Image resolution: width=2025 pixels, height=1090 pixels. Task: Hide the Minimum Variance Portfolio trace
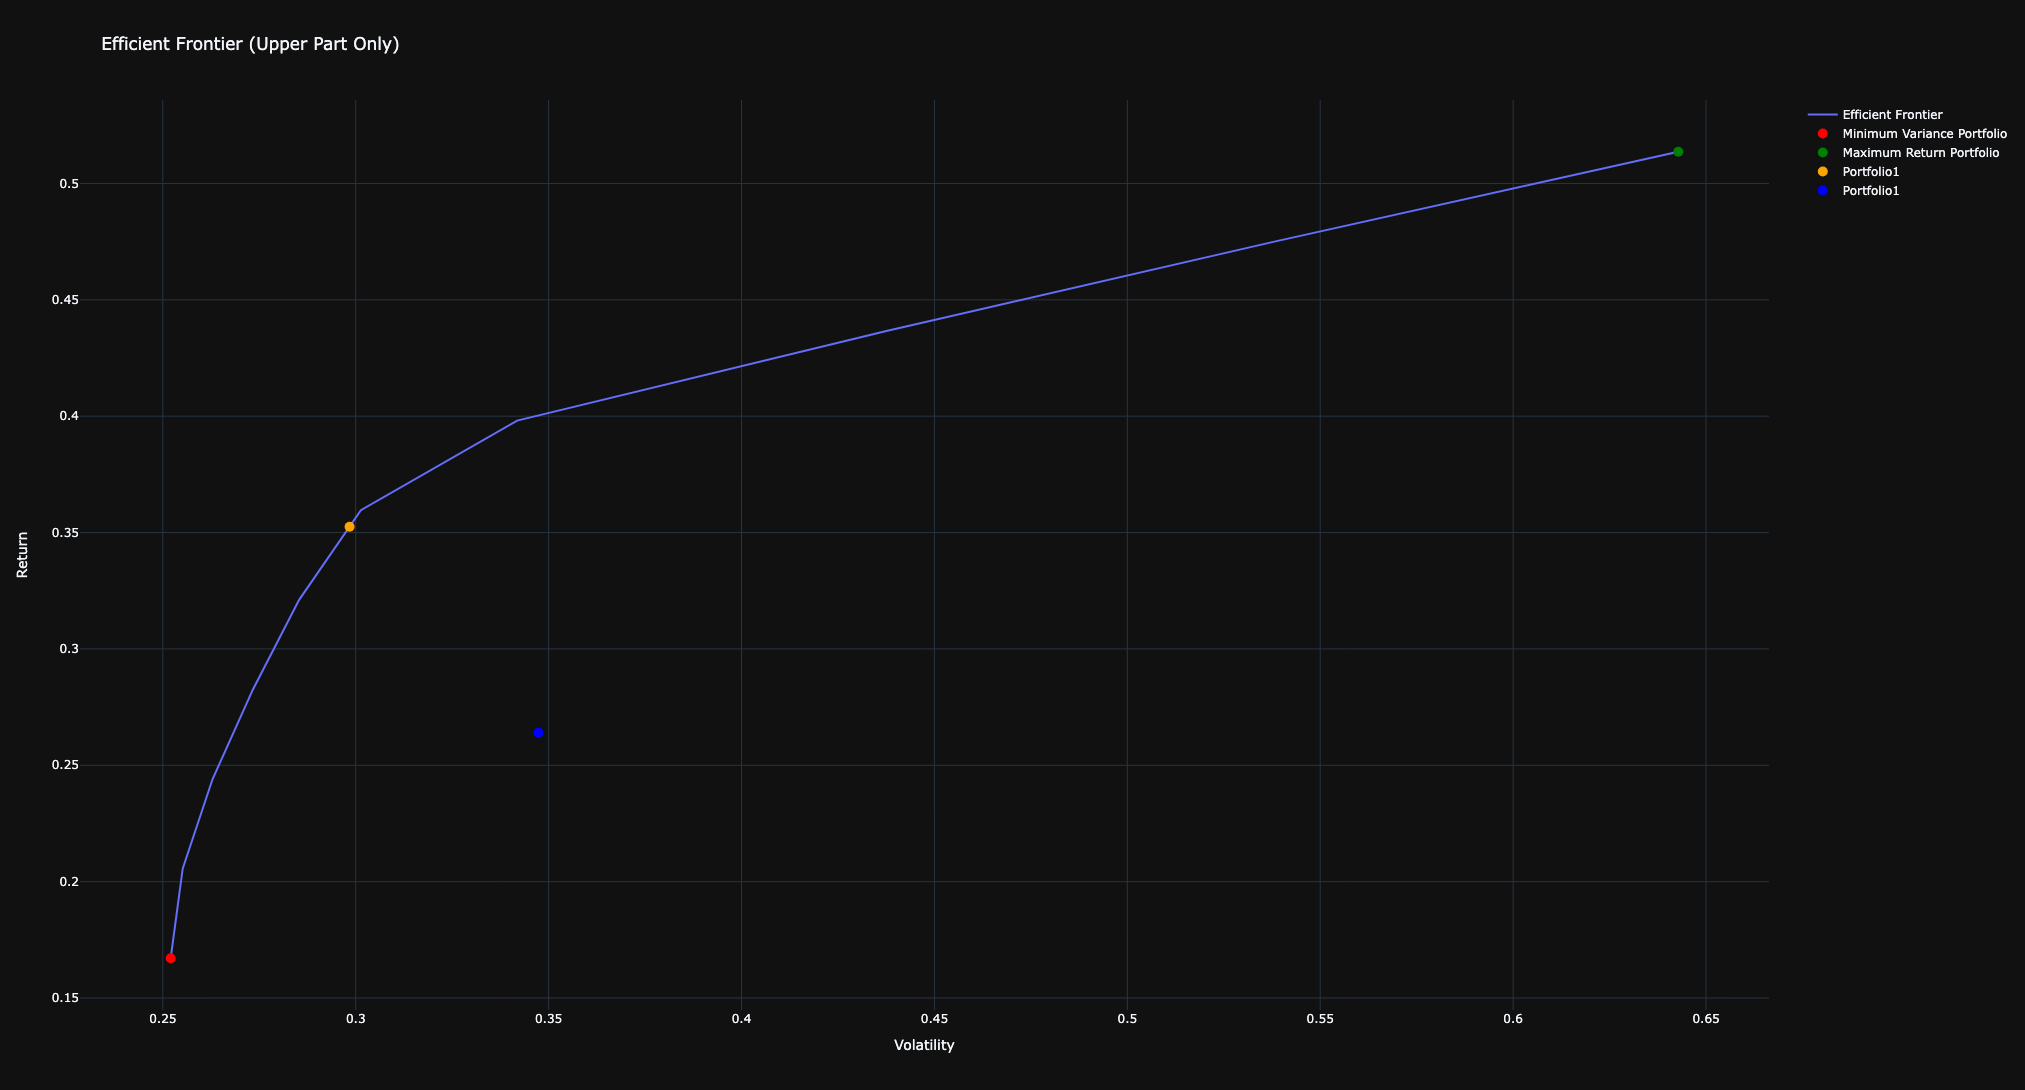point(1924,134)
